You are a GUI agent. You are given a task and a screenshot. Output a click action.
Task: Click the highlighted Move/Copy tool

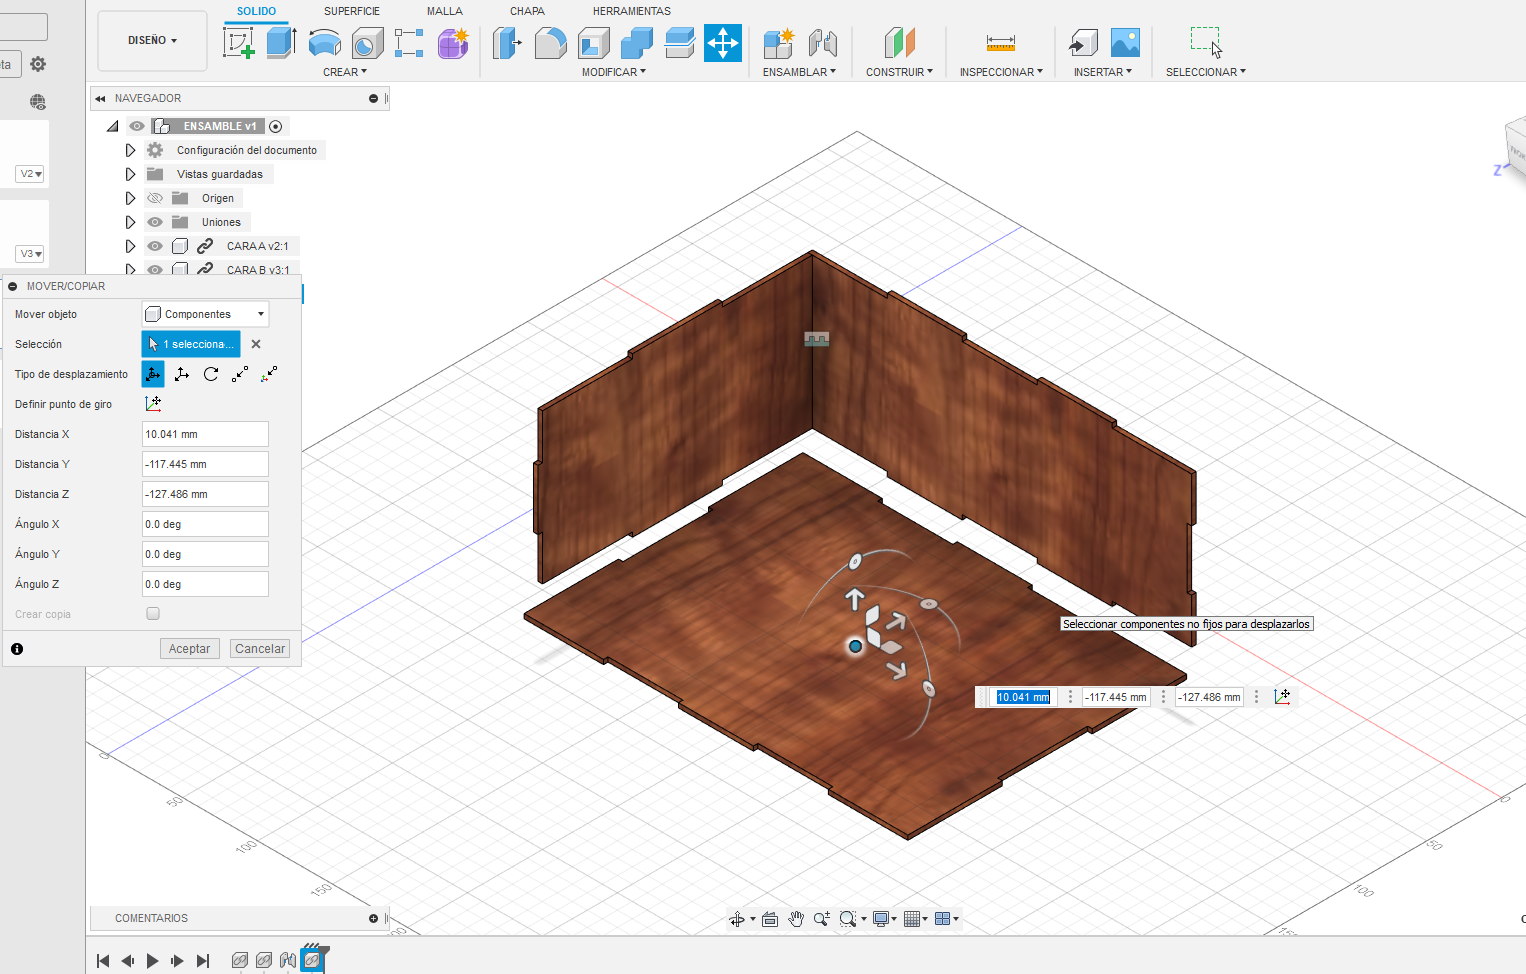pos(723,43)
